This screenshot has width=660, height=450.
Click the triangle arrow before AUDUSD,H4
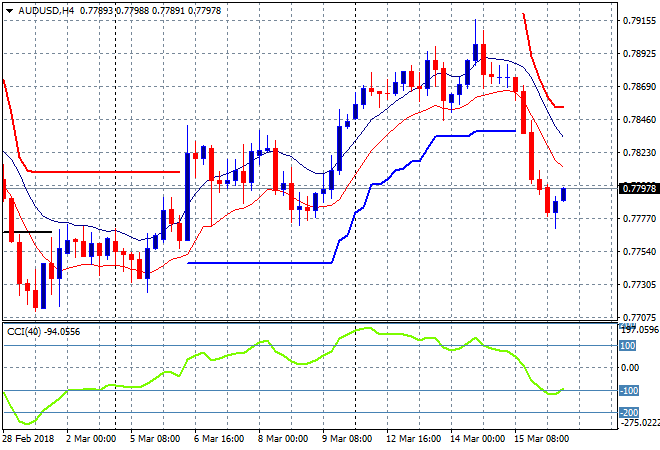coord(9,11)
